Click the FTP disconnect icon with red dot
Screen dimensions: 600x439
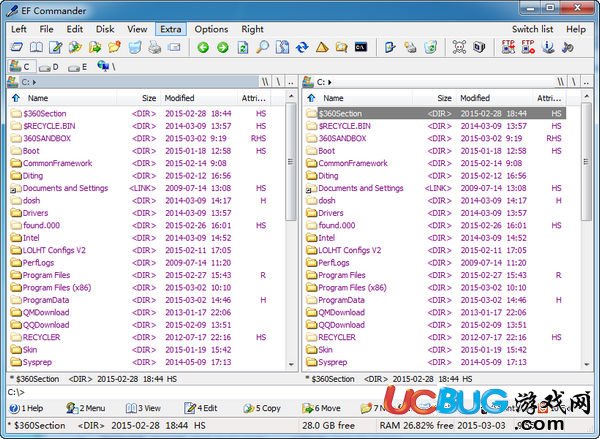pyautogui.click(x=528, y=47)
